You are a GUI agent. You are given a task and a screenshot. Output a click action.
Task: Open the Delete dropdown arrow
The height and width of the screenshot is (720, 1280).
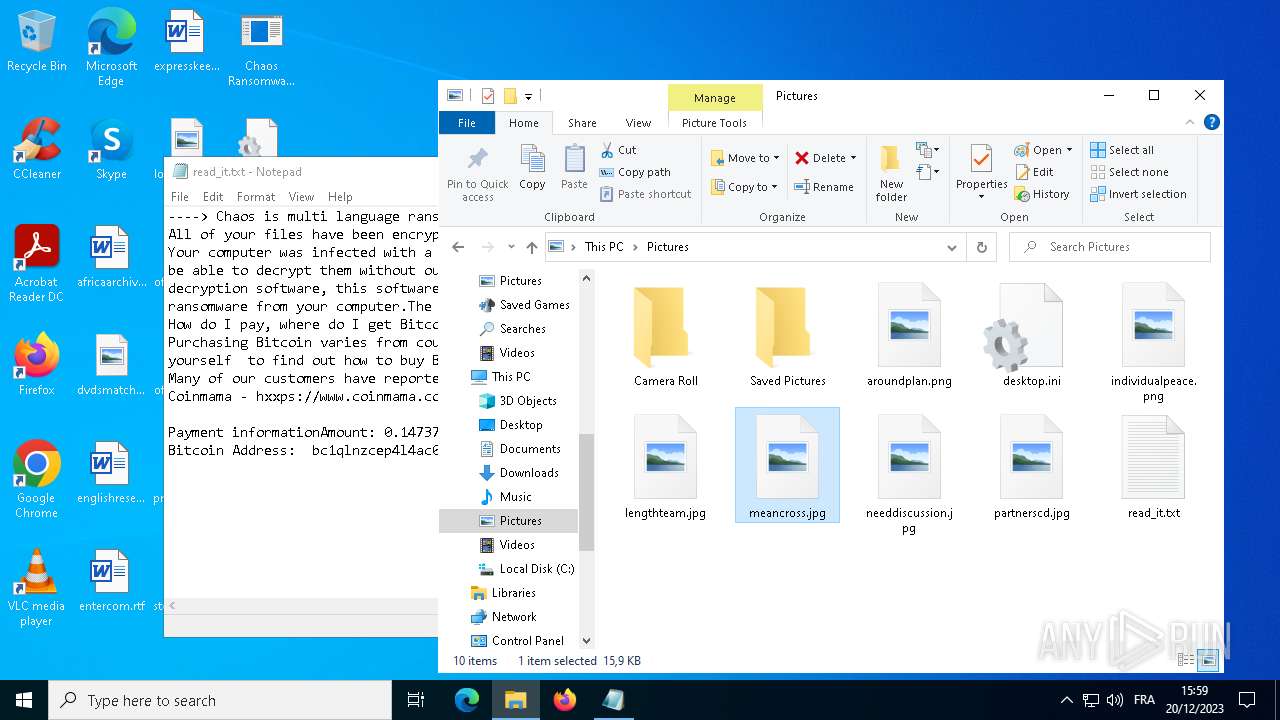(853, 158)
